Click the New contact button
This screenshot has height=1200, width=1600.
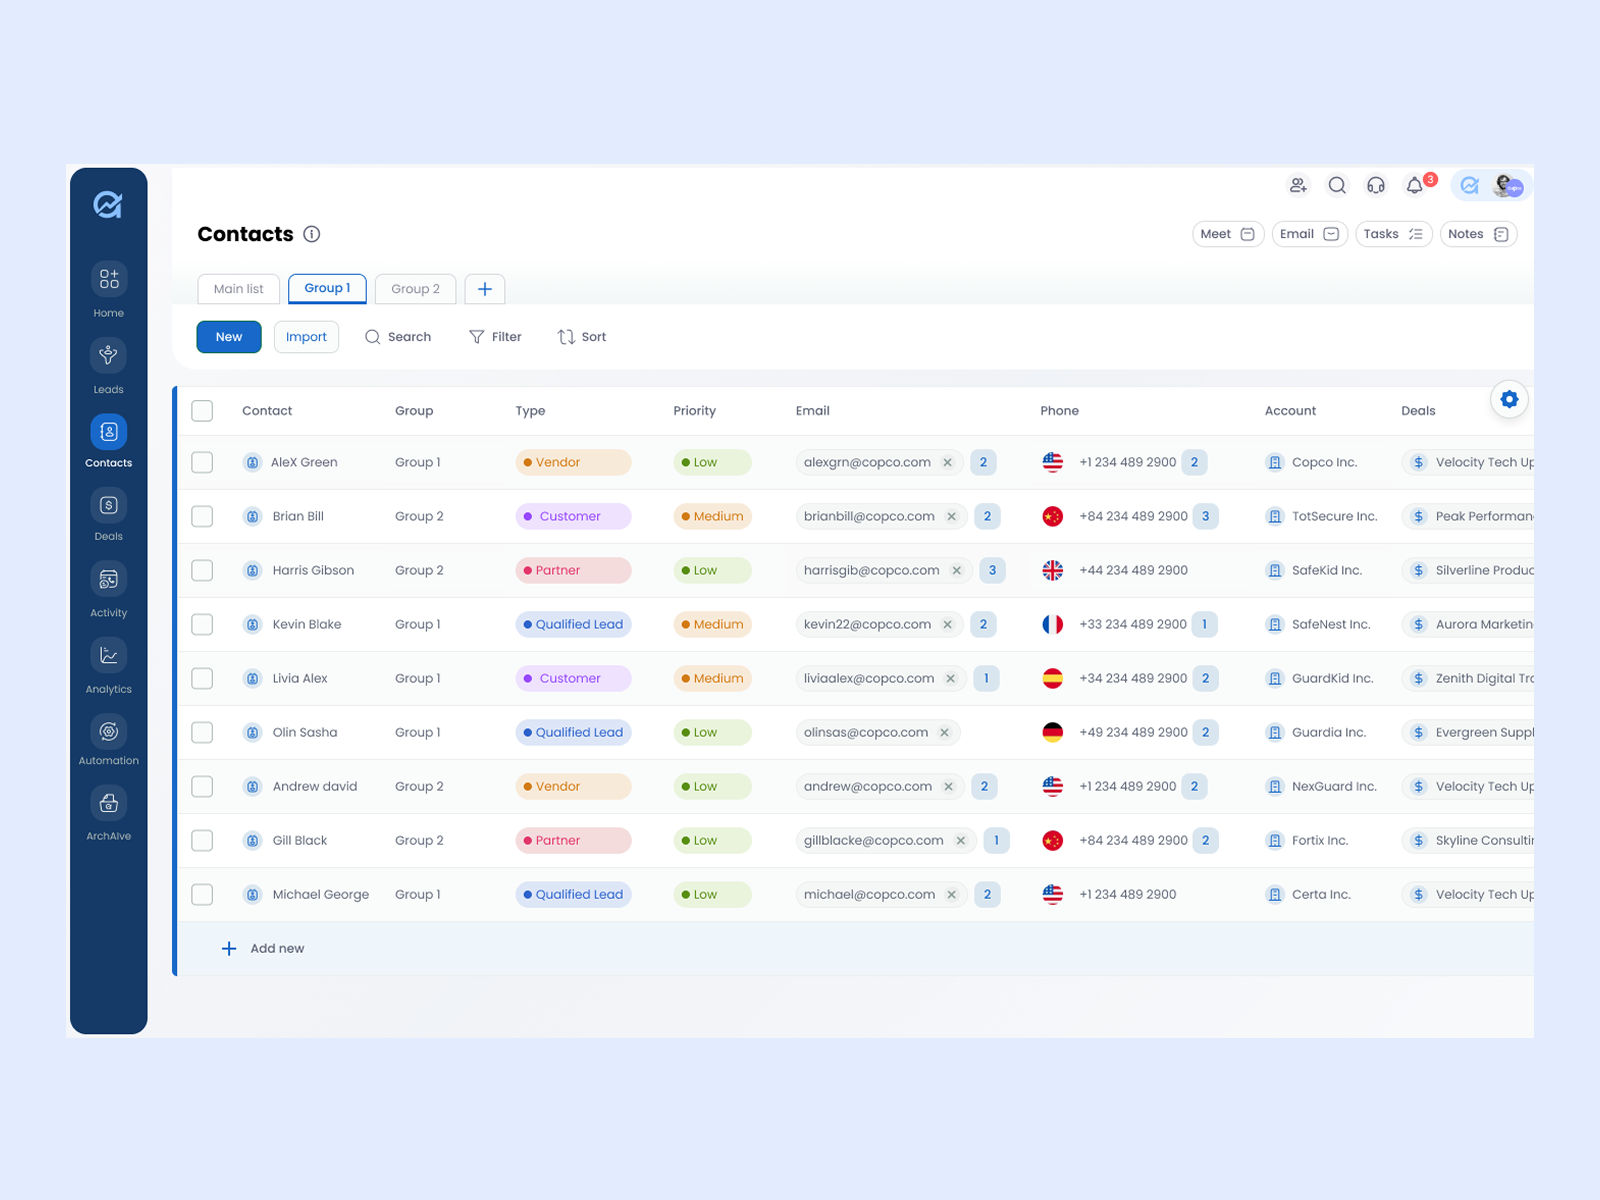tap(229, 337)
